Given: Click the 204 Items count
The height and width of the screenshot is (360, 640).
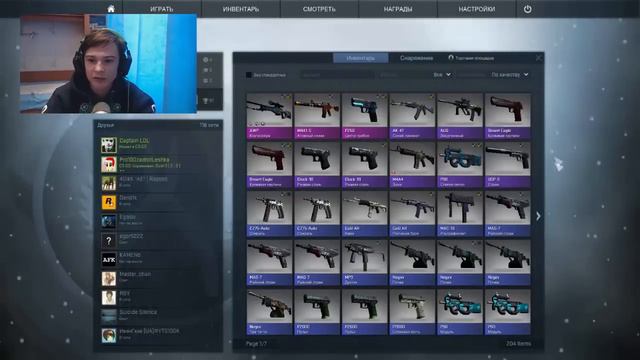Looking at the screenshot, I should [519, 344].
